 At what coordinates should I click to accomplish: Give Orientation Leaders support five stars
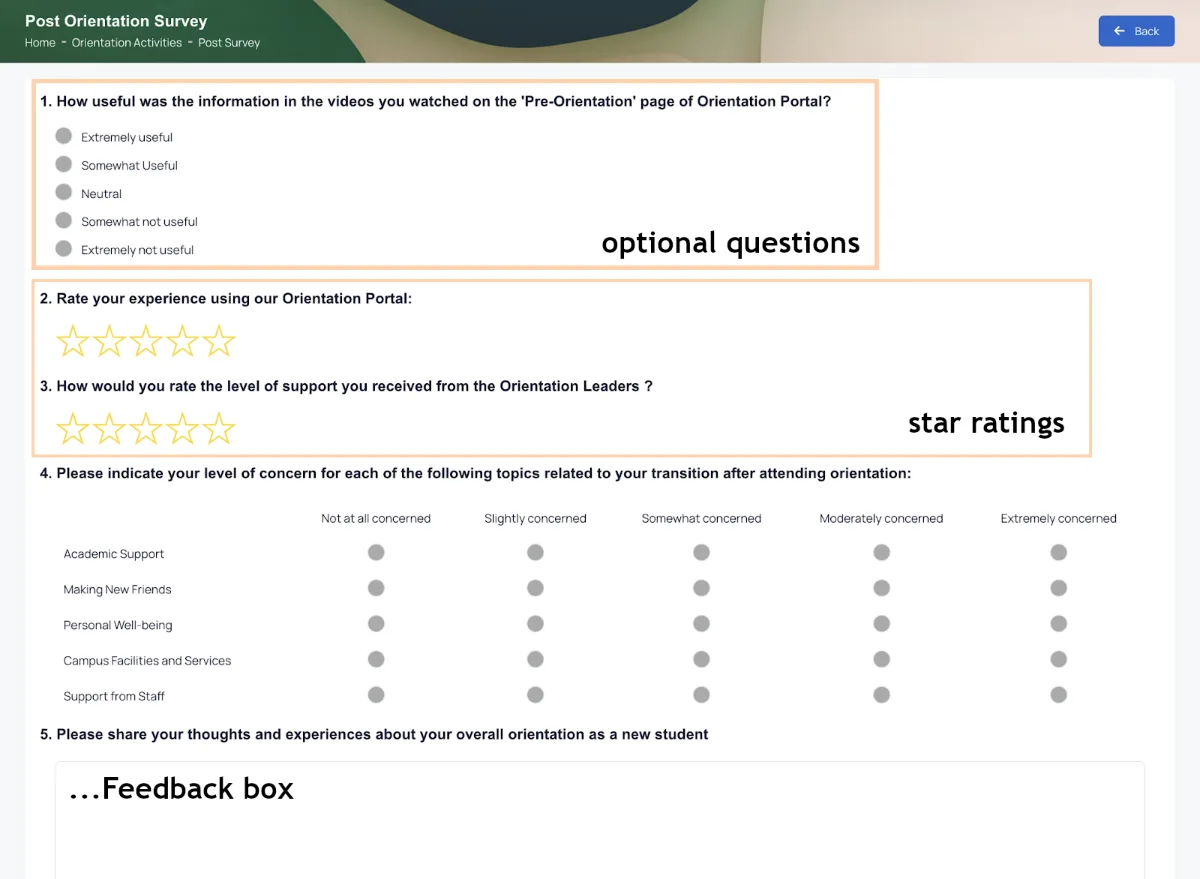click(219, 428)
